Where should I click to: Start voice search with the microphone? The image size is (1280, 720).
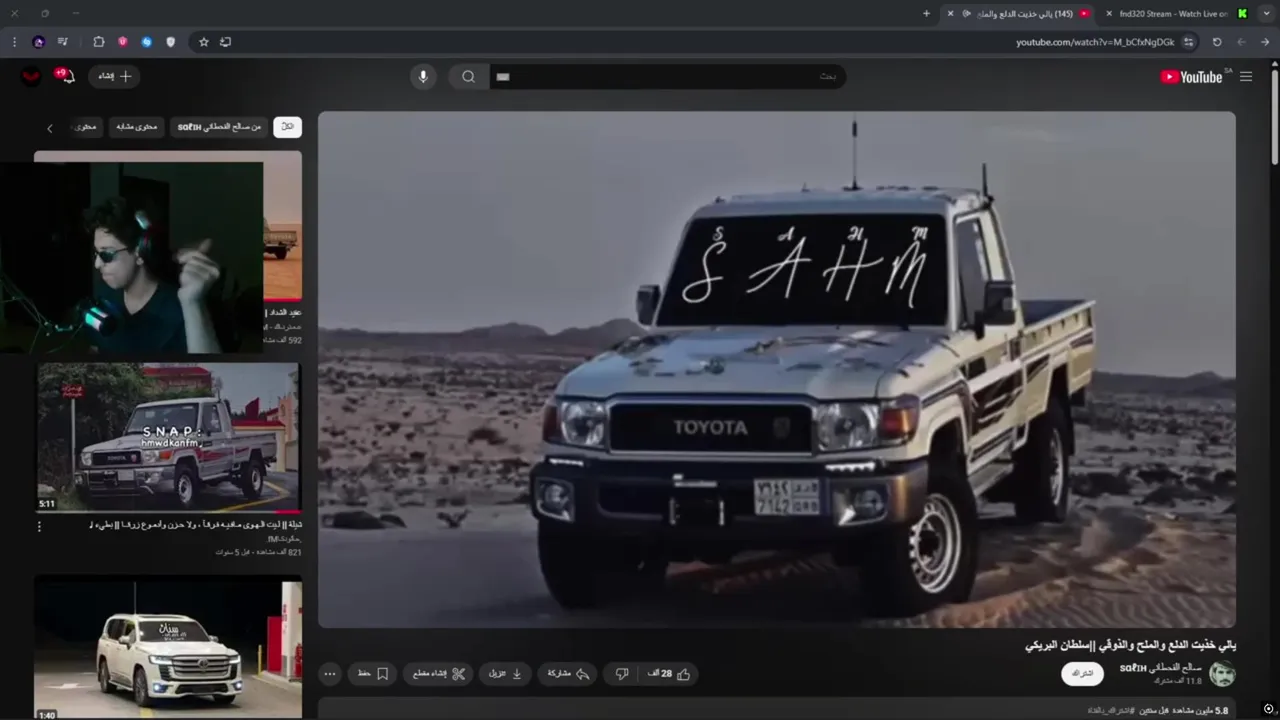pos(423,77)
